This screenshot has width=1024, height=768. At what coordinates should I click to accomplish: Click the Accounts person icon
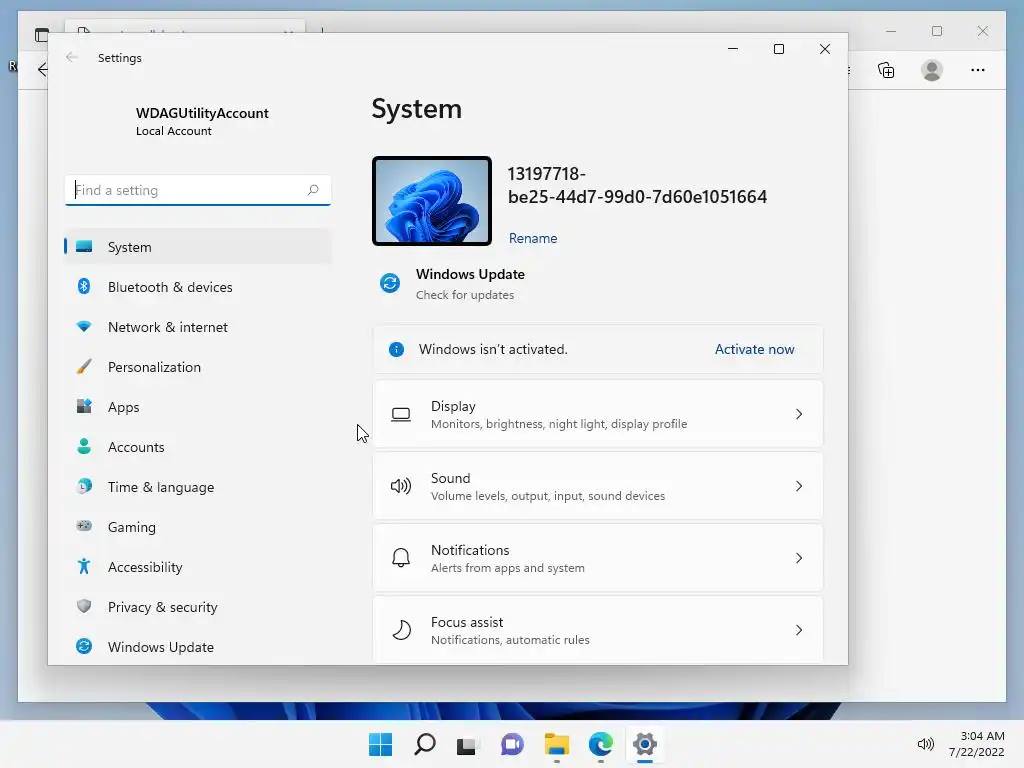[84, 446]
